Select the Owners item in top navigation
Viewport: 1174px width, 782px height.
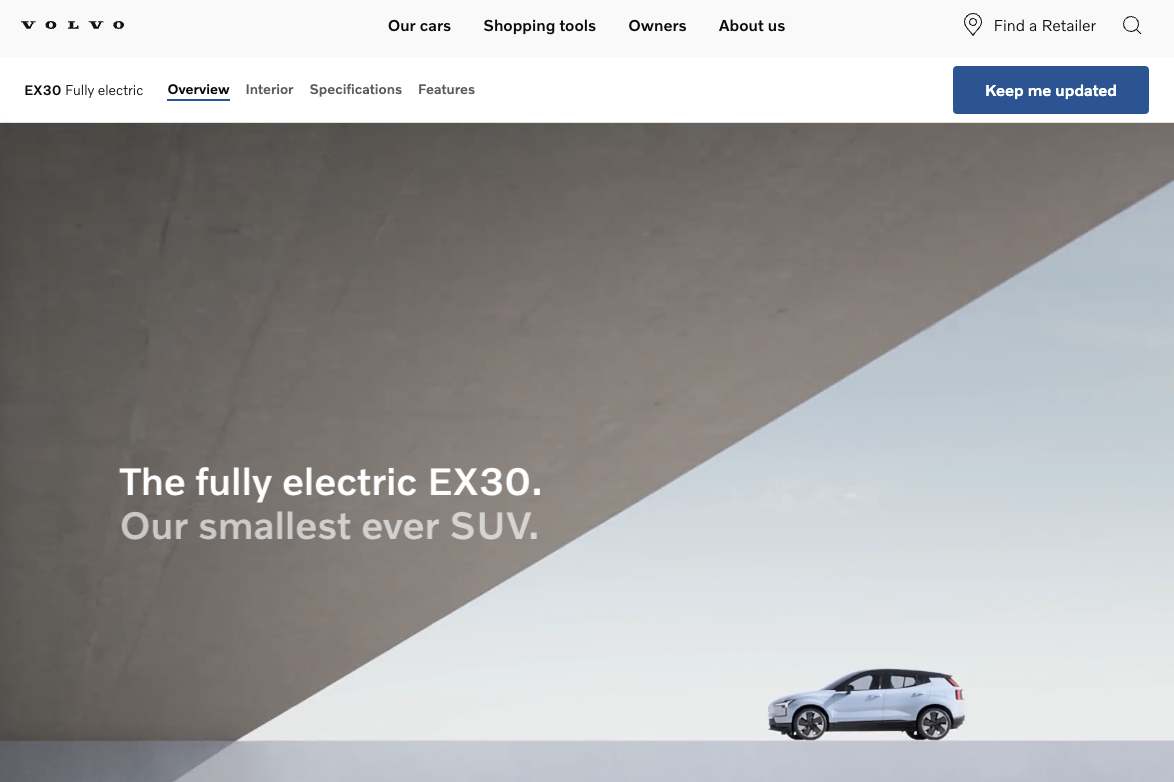[x=657, y=26]
